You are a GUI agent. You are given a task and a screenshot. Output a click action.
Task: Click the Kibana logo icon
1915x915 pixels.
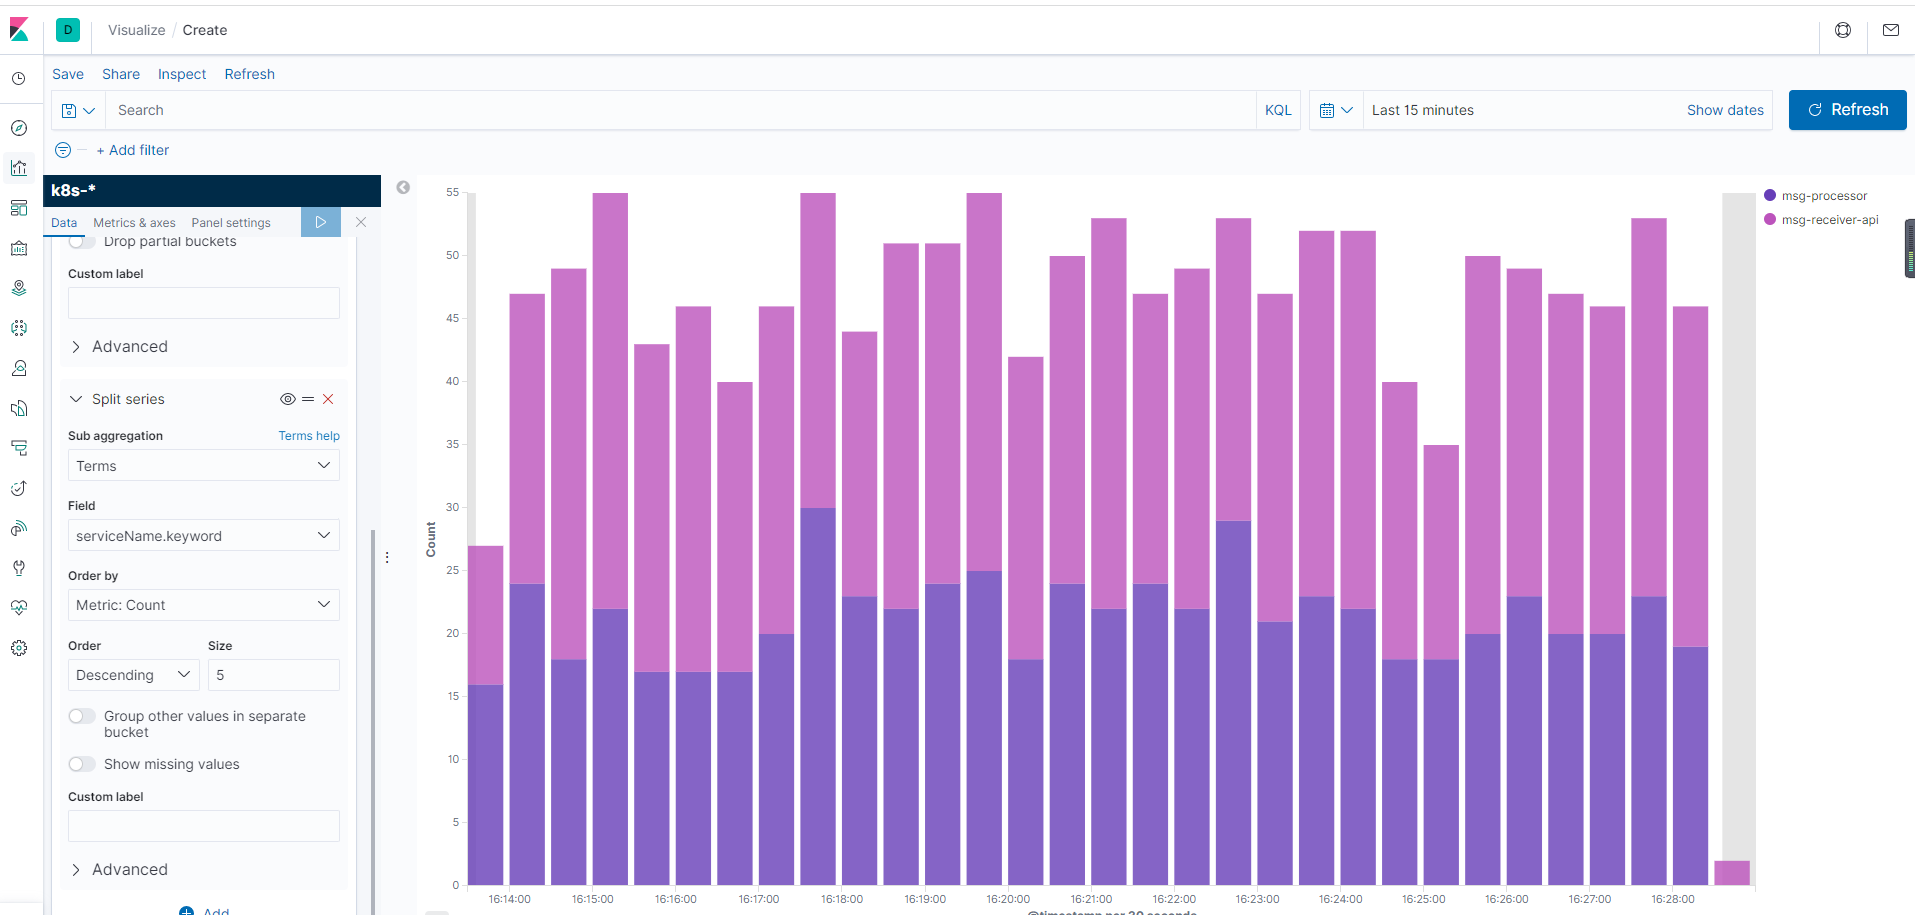pyautogui.click(x=19, y=30)
